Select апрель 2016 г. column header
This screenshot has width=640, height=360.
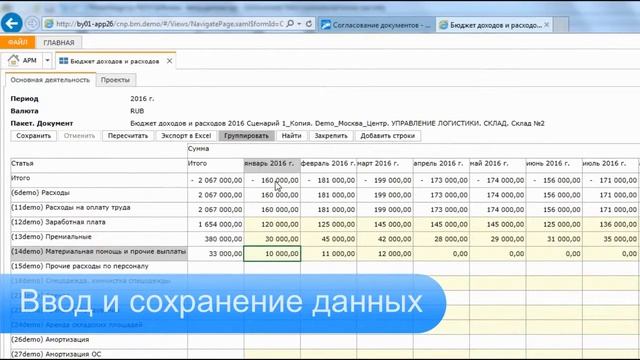(x=441, y=165)
